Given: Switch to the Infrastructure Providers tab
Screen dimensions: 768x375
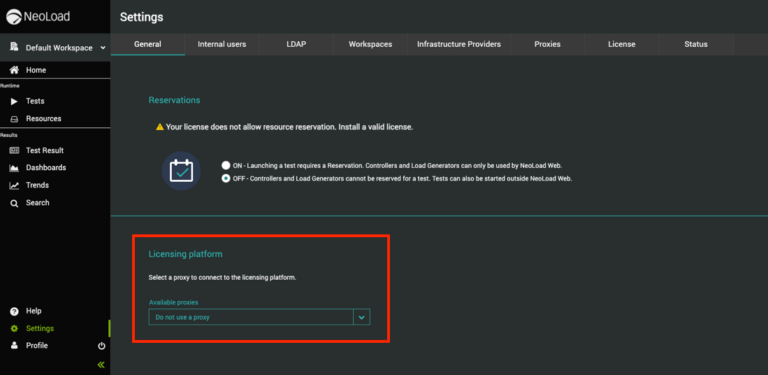Looking at the screenshot, I should tap(459, 44).
